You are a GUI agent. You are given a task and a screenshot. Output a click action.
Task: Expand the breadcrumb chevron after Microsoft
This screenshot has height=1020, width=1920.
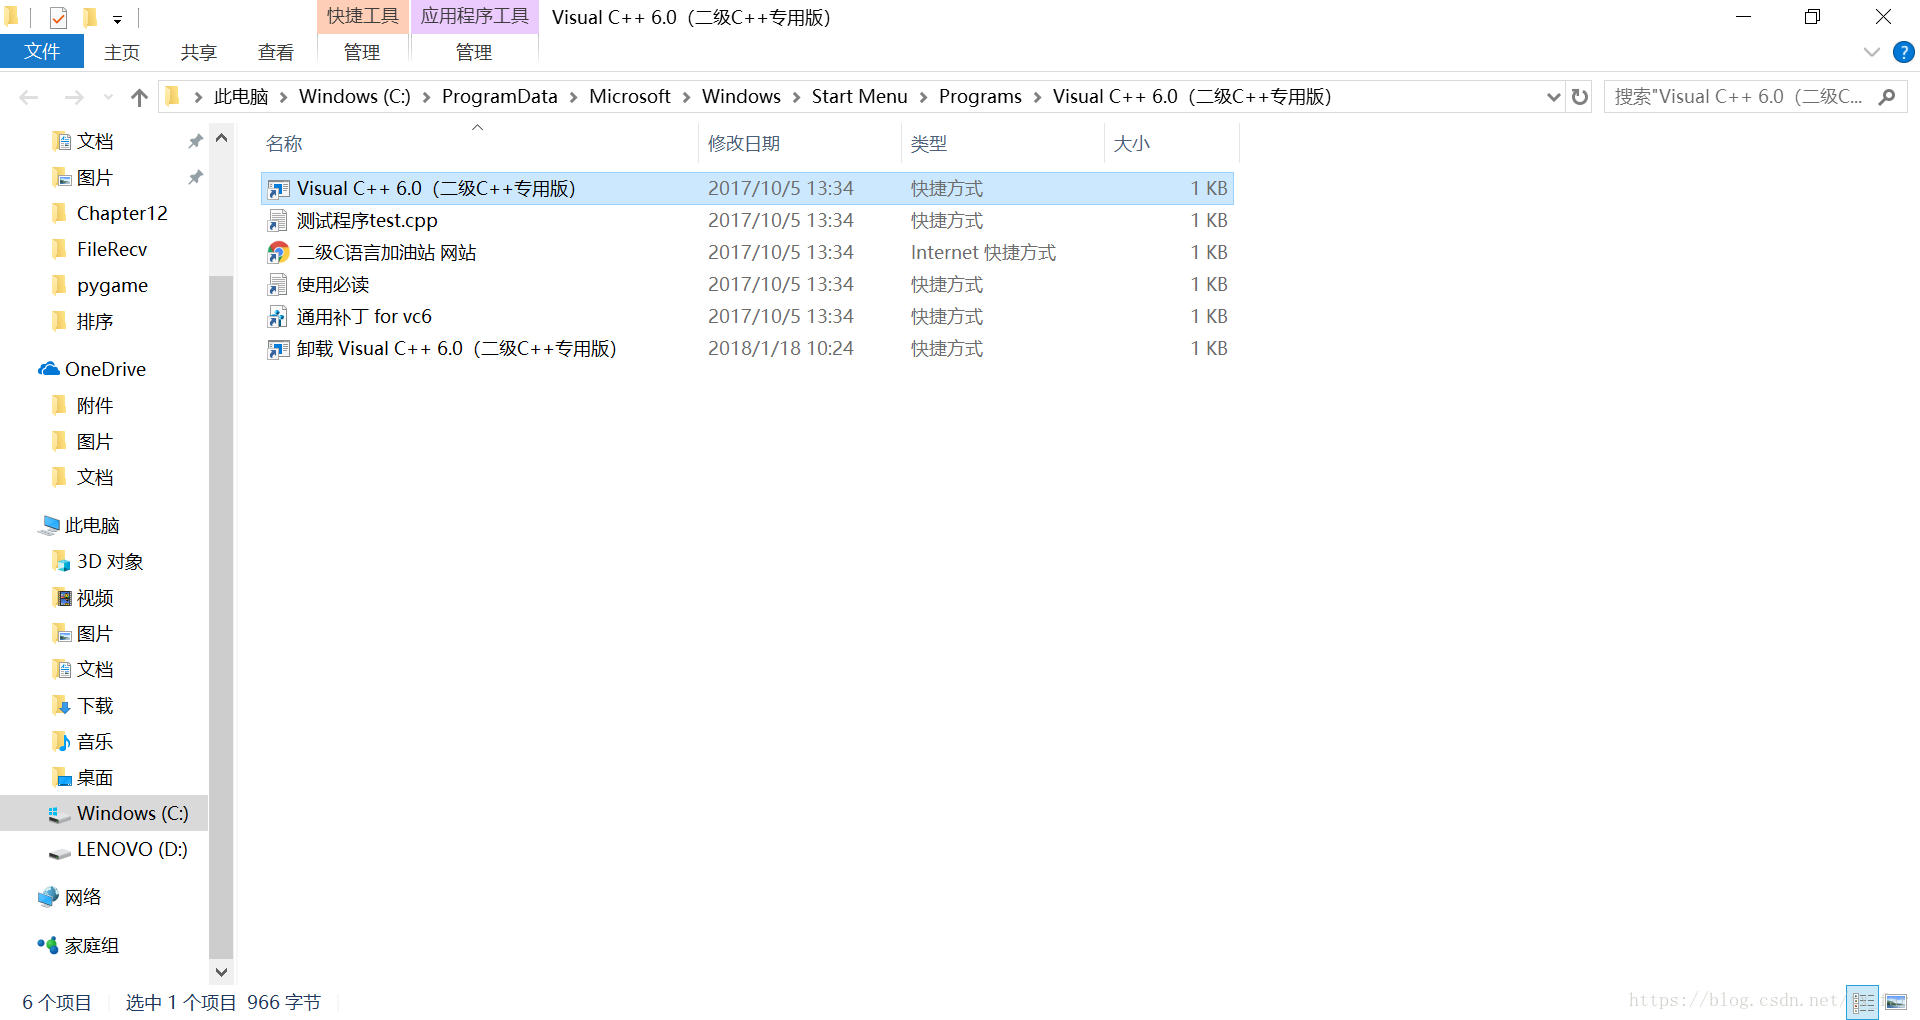click(686, 97)
